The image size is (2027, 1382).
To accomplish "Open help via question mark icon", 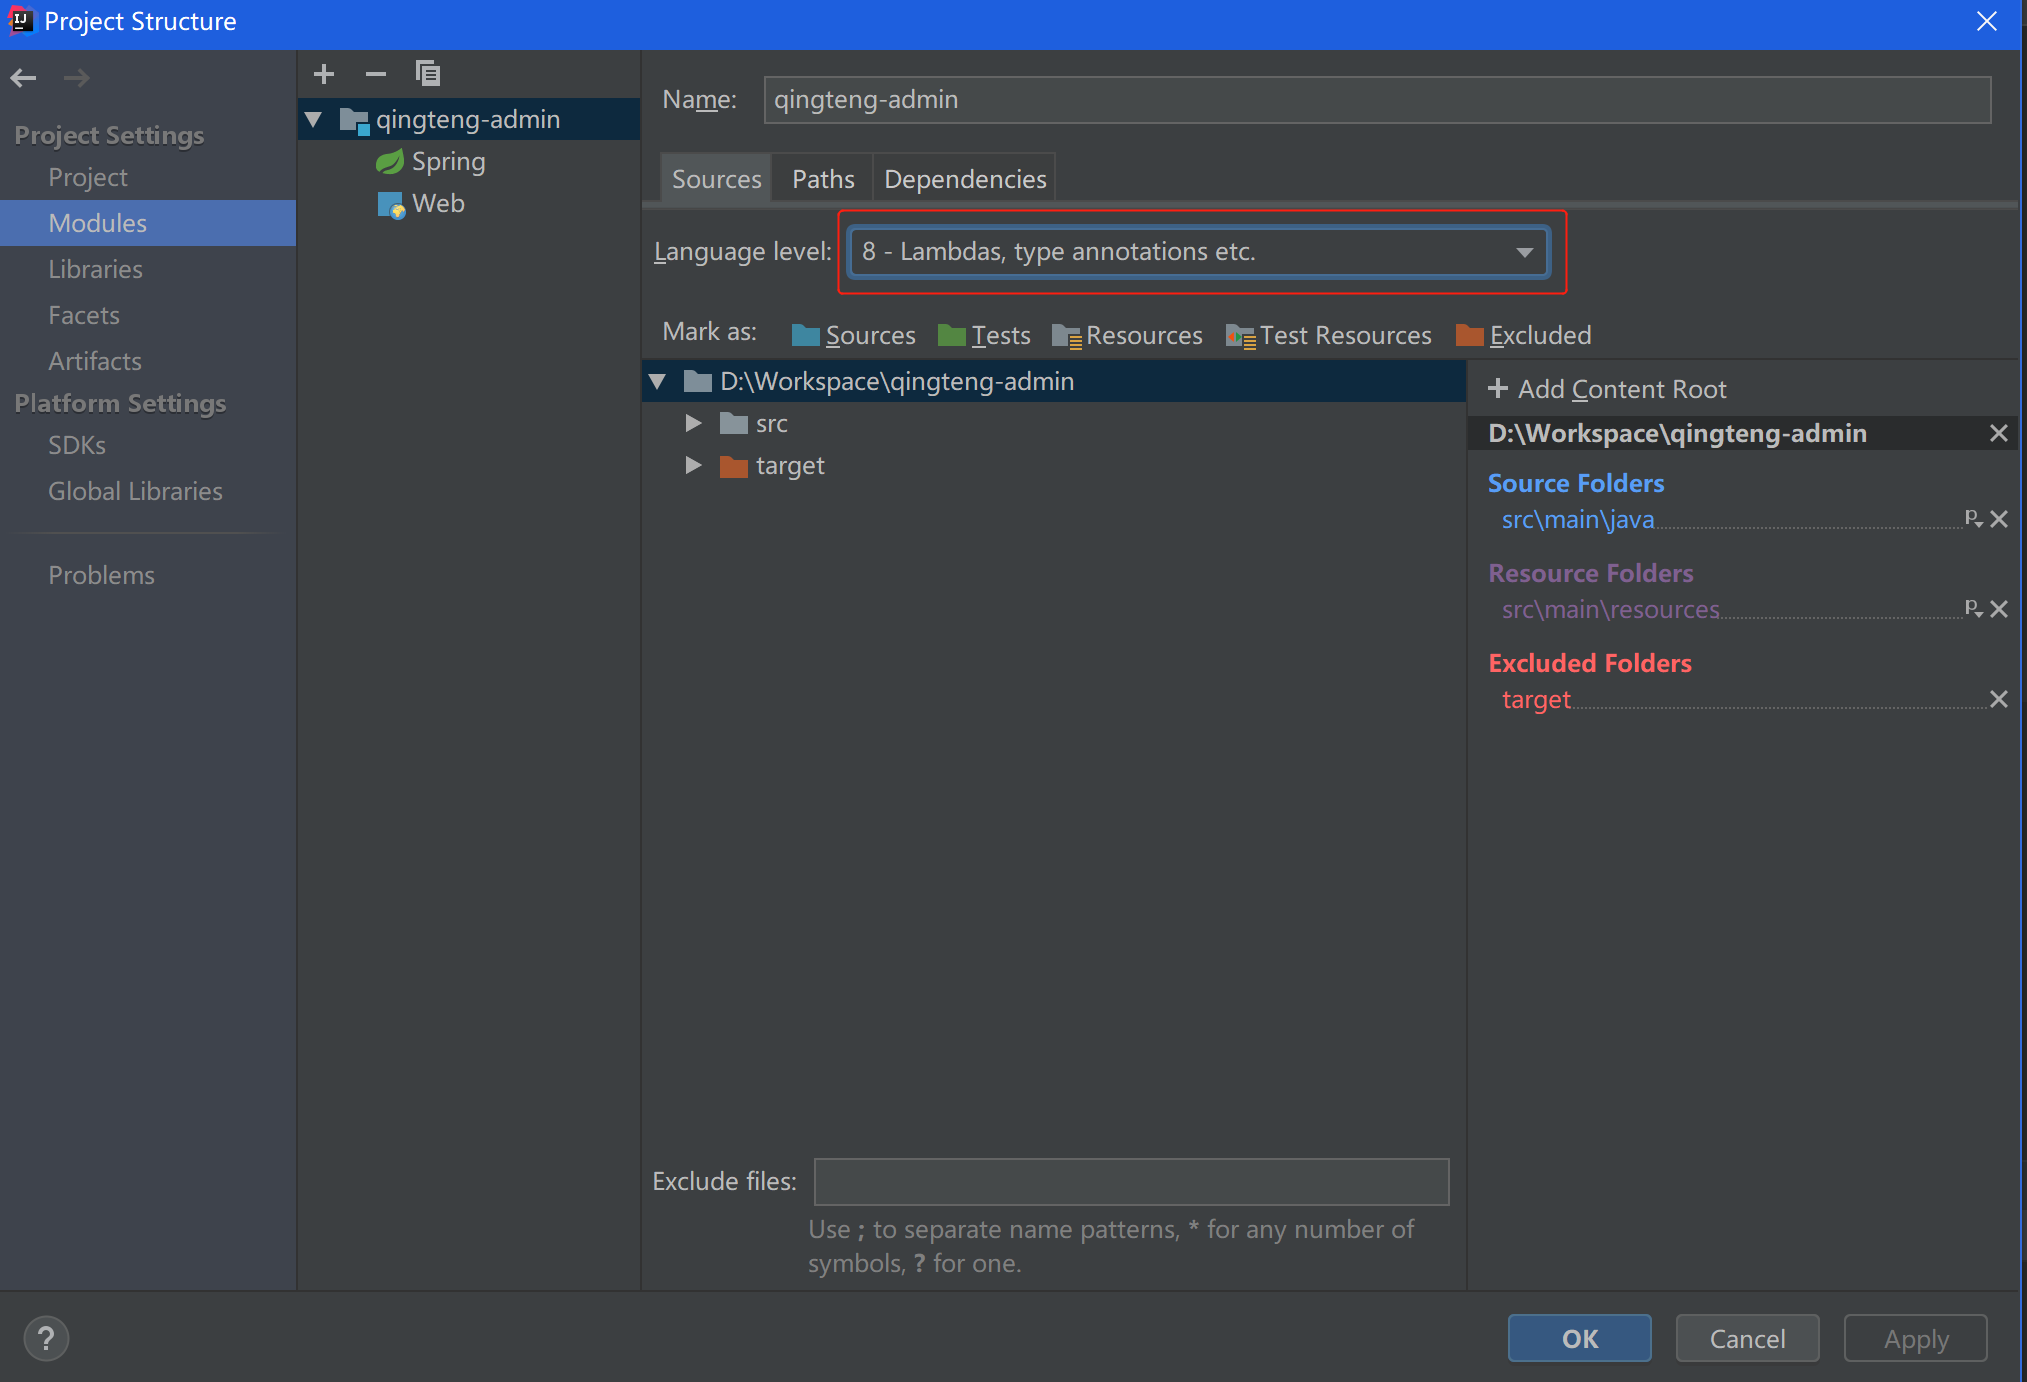I will (46, 1337).
